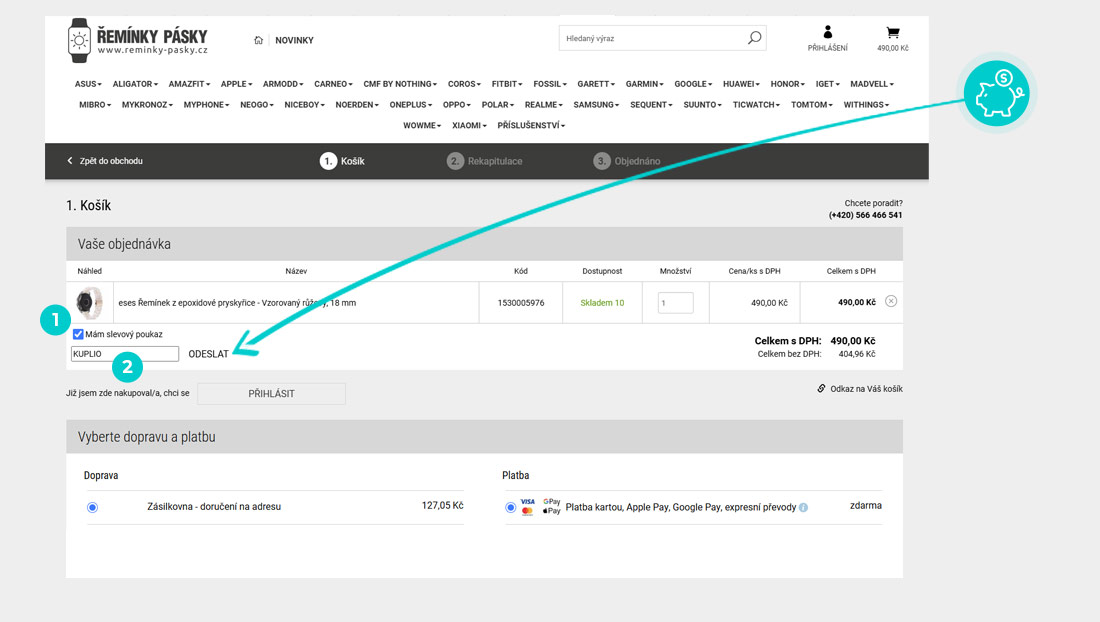Expand the Garmin brand dropdown
Screen dimensions: 1100x622
[645, 84]
